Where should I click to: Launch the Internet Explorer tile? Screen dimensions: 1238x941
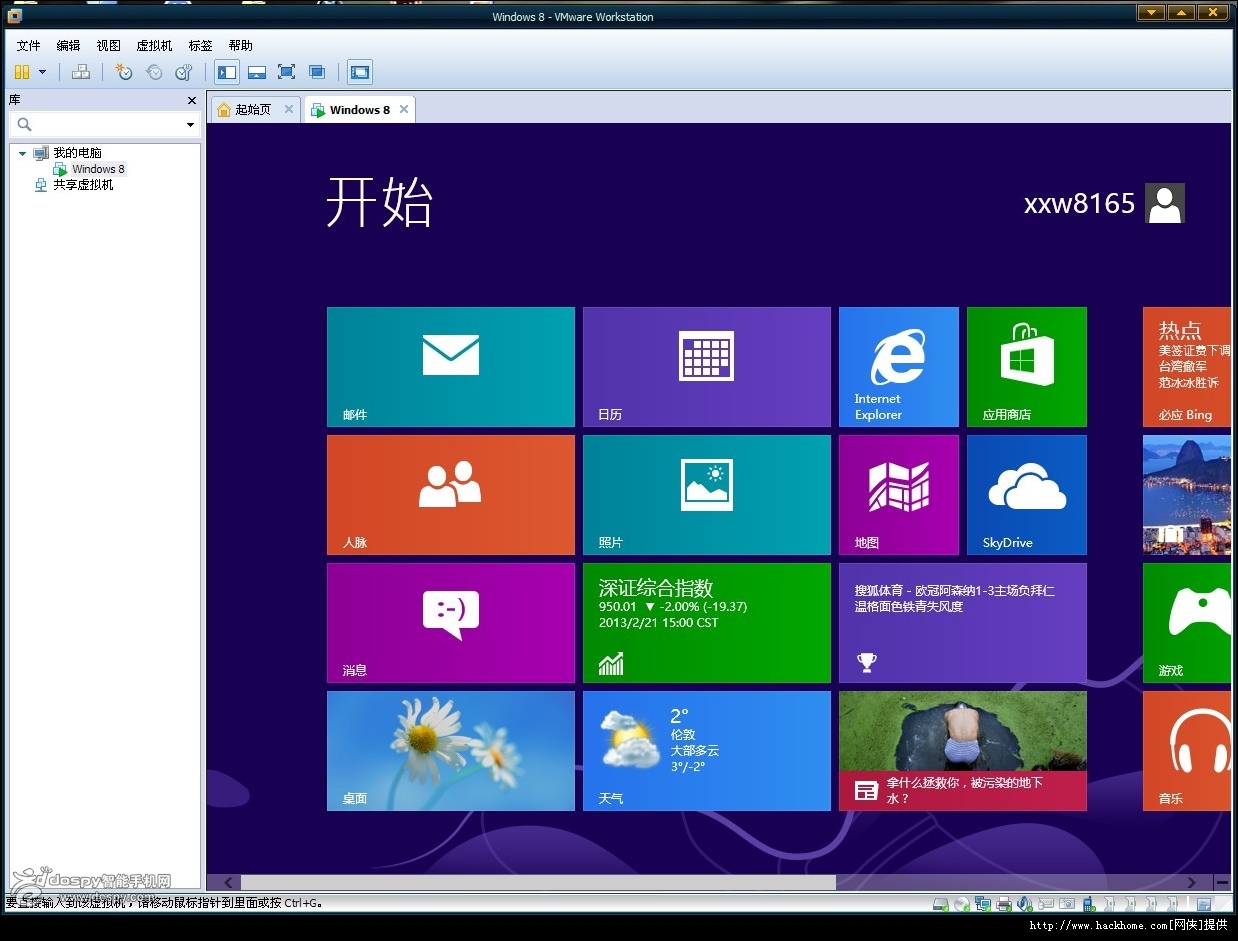coord(899,367)
